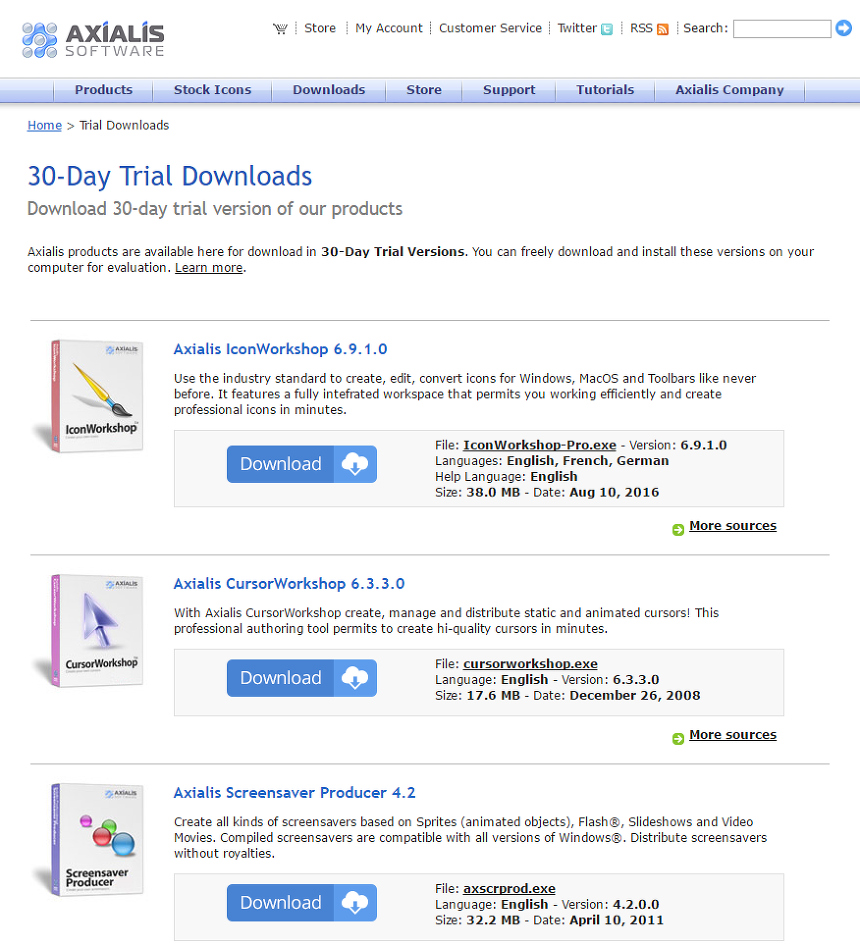Click the shopping cart icon
The height and width of the screenshot is (946, 860).
[x=280, y=29]
